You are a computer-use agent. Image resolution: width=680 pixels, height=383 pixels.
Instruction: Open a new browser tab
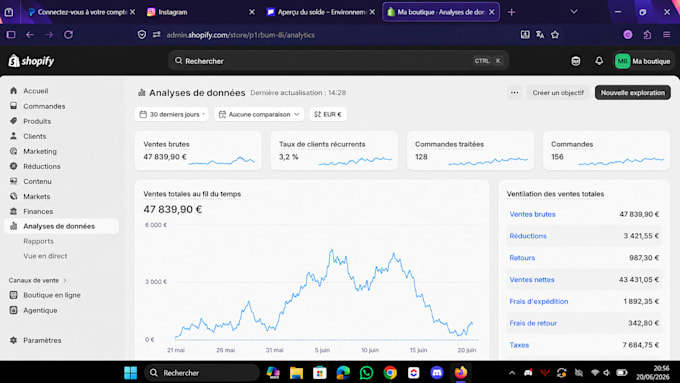click(511, 12)
